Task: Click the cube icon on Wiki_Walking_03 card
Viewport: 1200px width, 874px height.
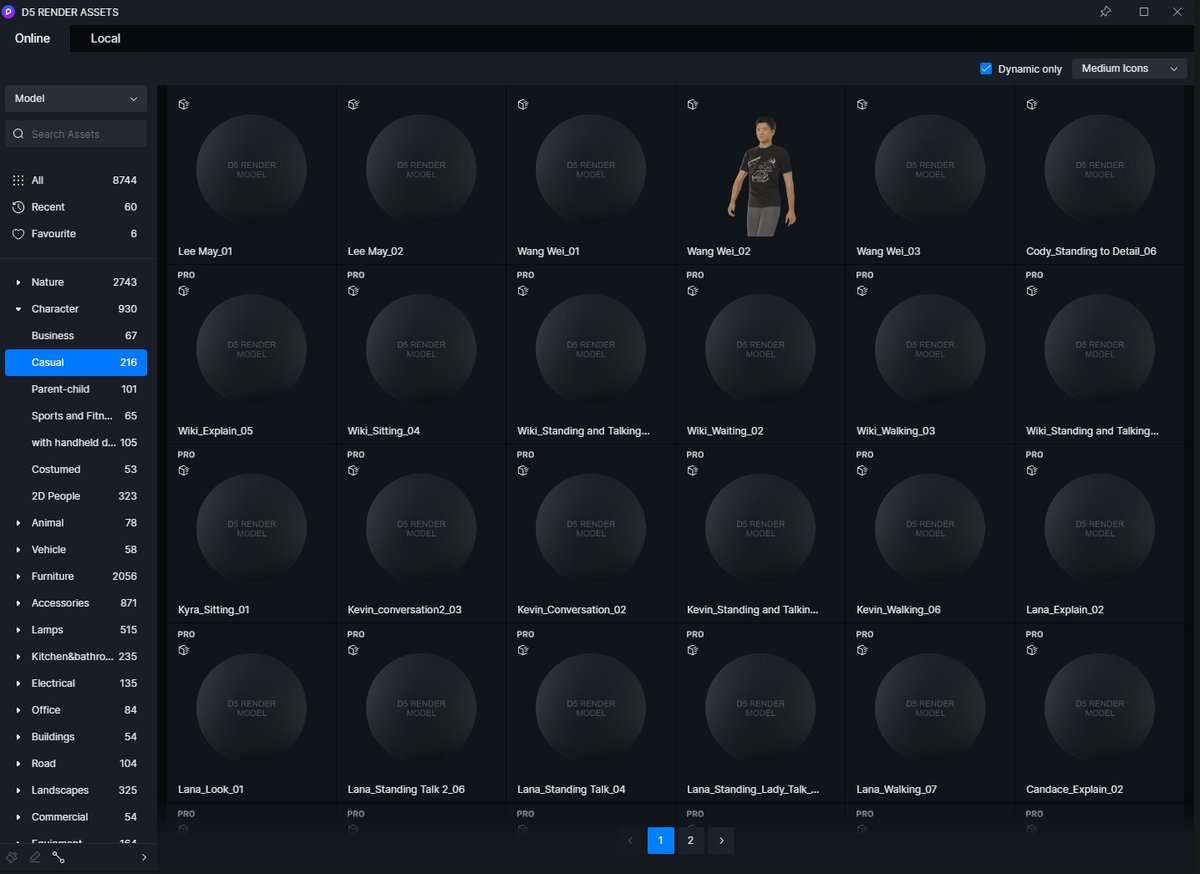Action: click(862, 291)
